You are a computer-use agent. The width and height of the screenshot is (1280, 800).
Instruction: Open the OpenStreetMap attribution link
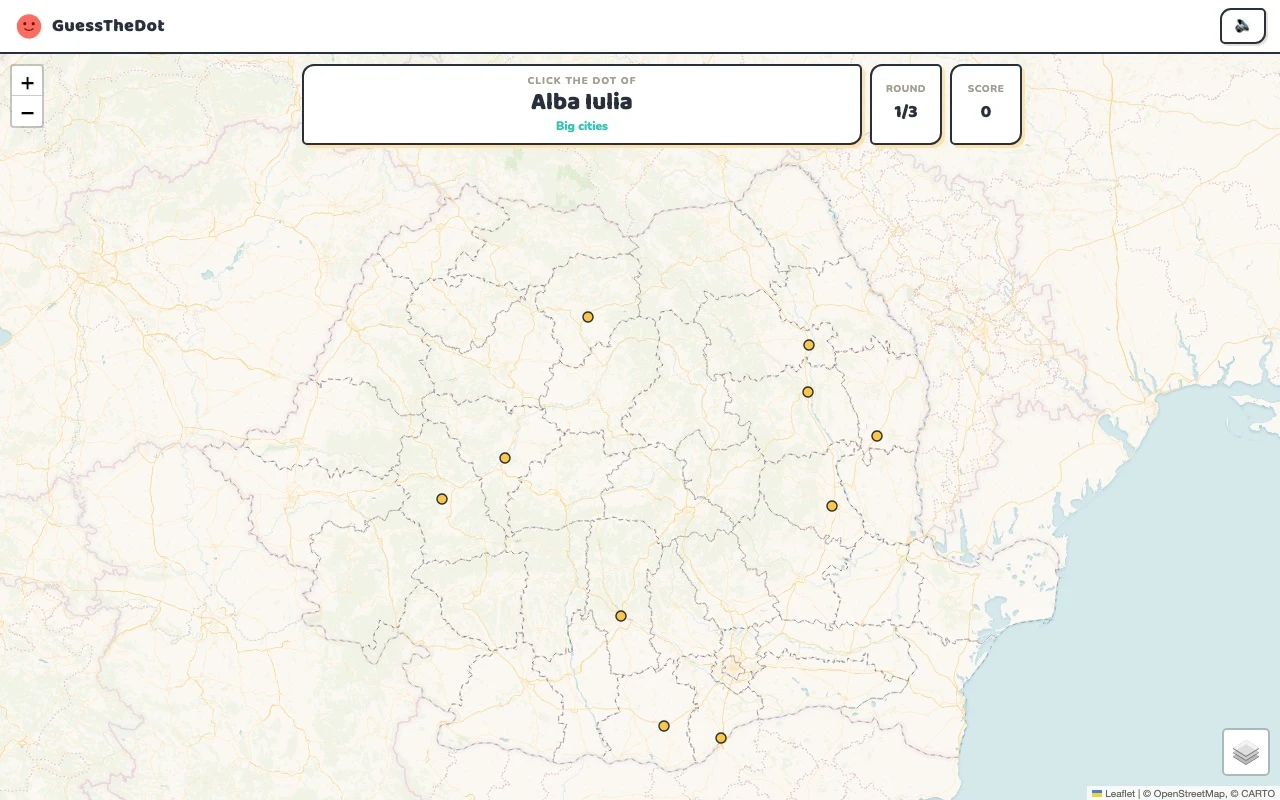1189,794
